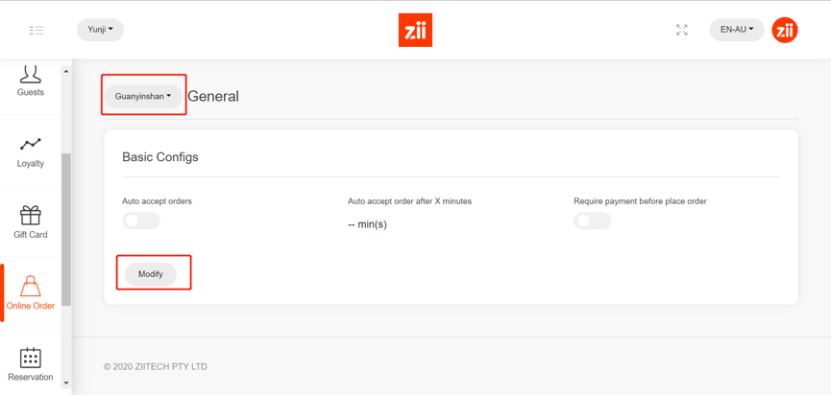This screenshot has width=831, height=396.
Task: Open the Reservation calendar icon
Action: tap(30, 357)
